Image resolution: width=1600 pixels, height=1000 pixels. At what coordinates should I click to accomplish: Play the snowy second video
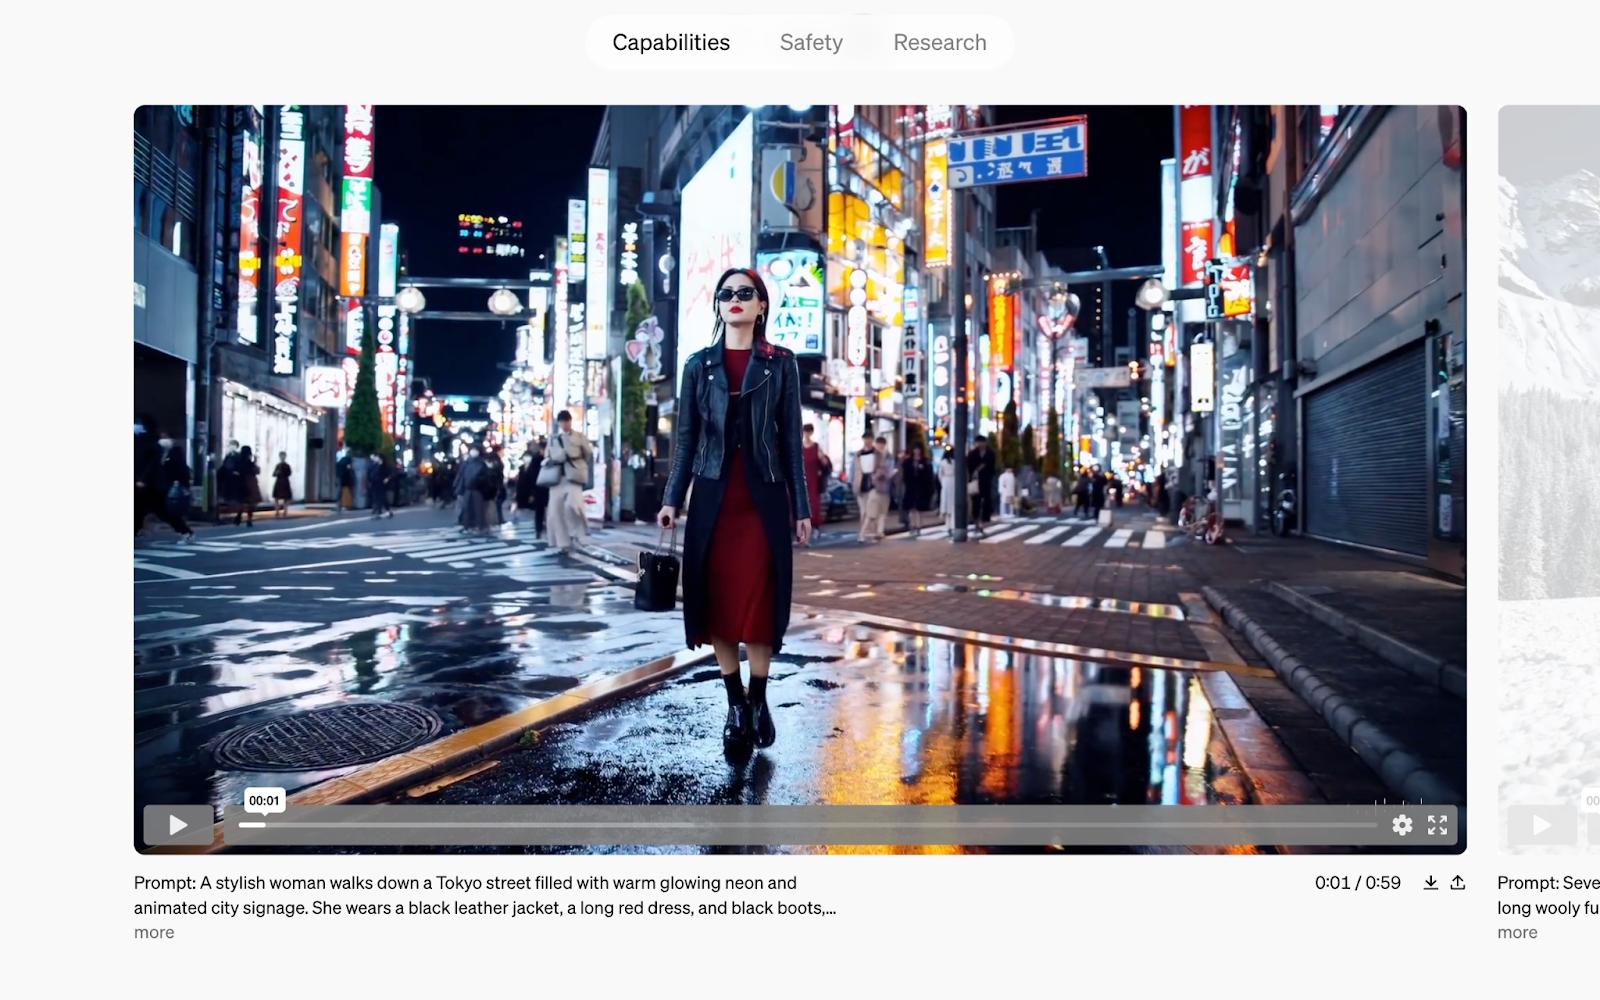tap(1542, 825)
